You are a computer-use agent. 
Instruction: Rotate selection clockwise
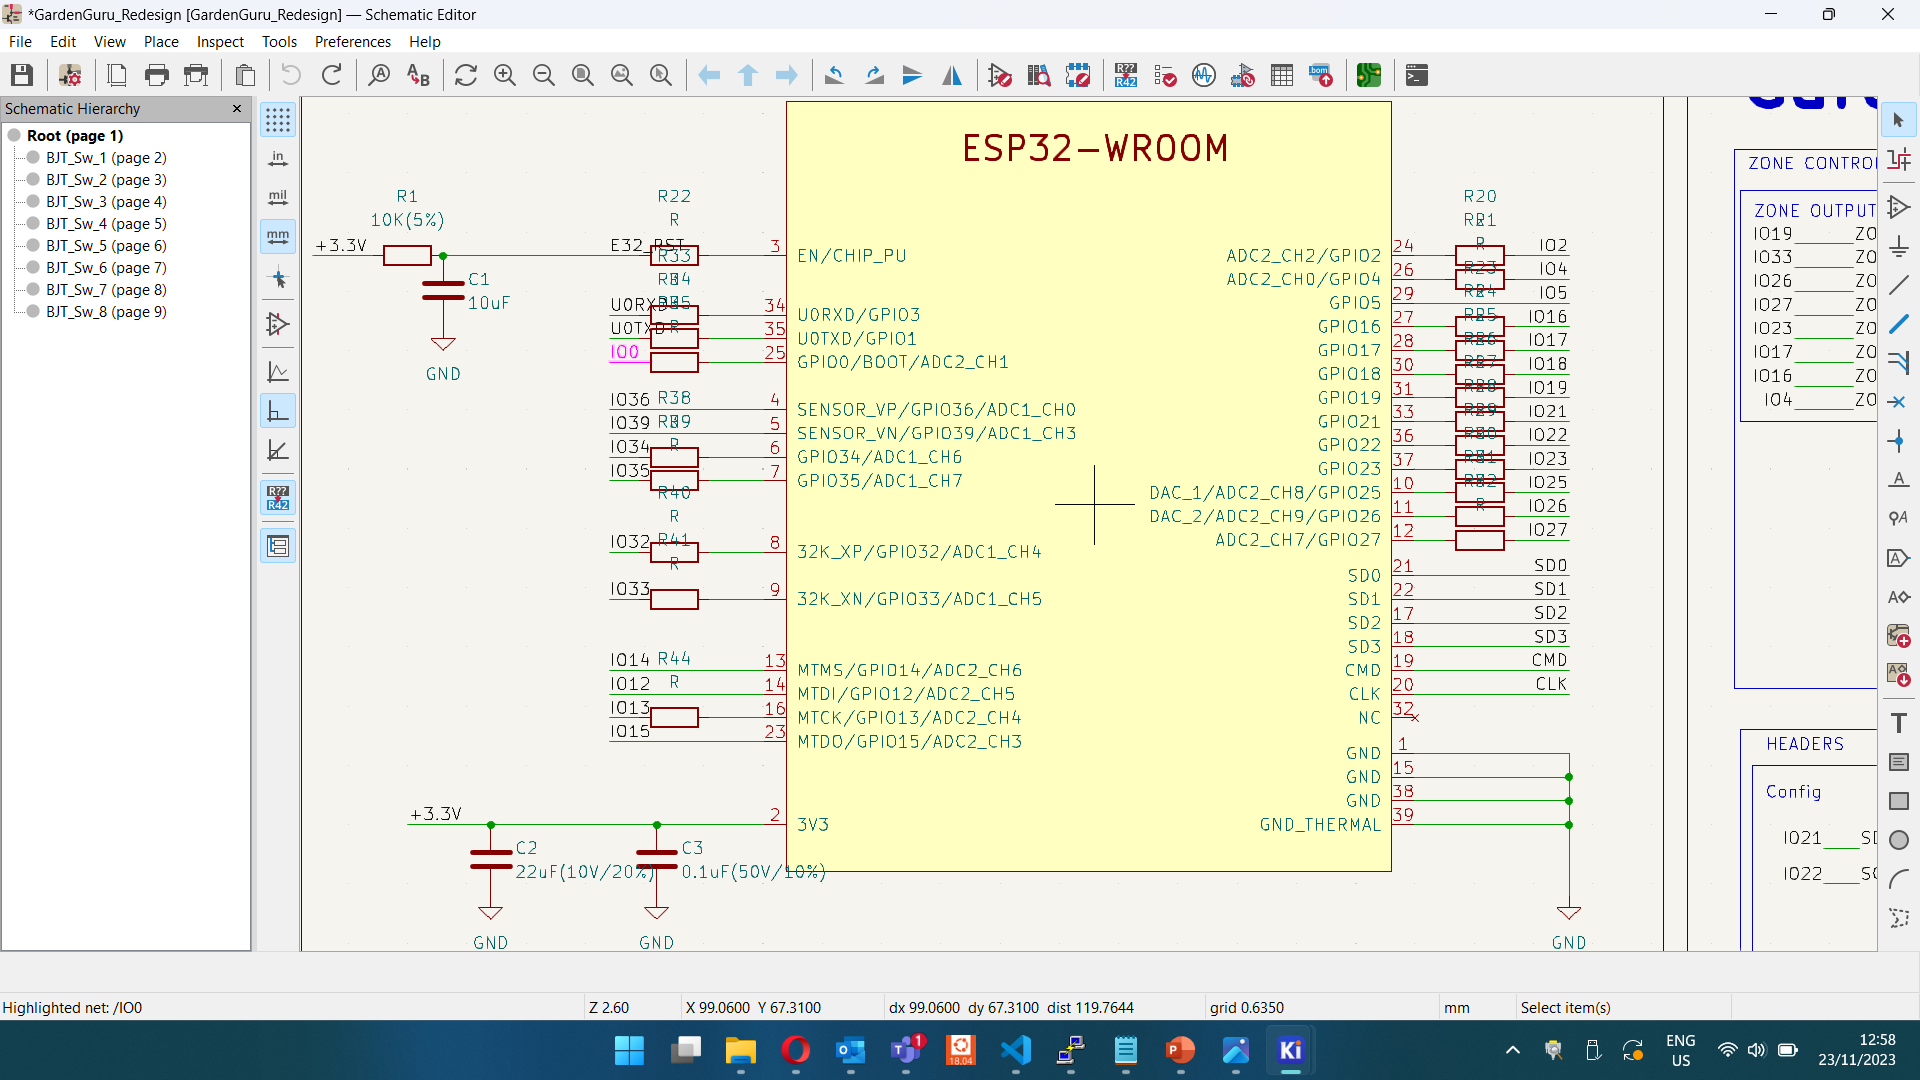874,75
